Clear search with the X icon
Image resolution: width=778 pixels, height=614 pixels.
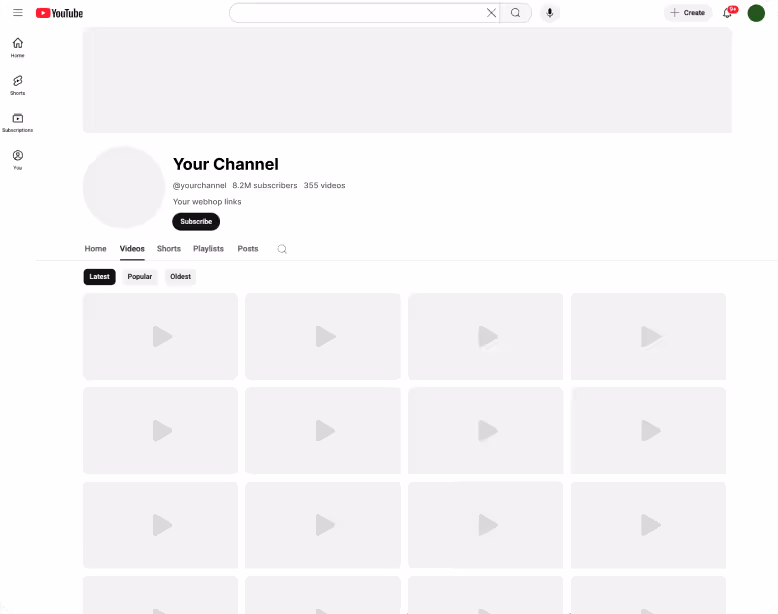491,13
